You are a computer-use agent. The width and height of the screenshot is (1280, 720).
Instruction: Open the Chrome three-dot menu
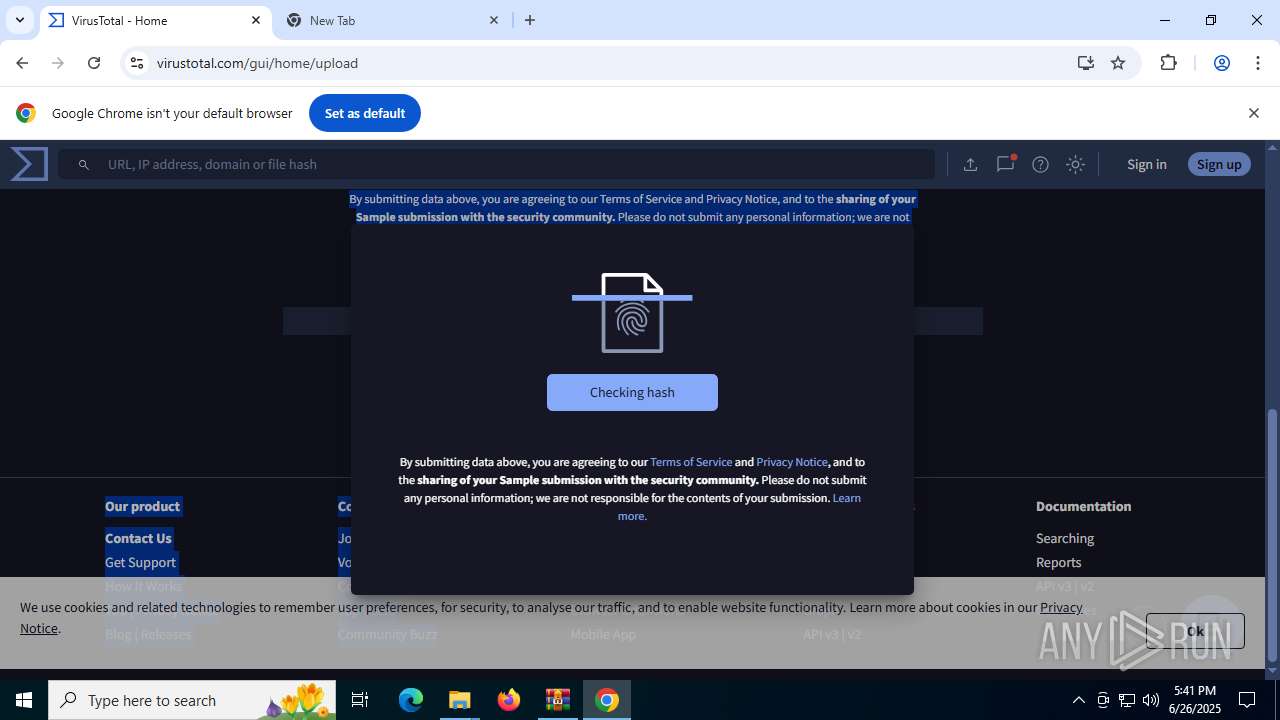(1258, 63)
